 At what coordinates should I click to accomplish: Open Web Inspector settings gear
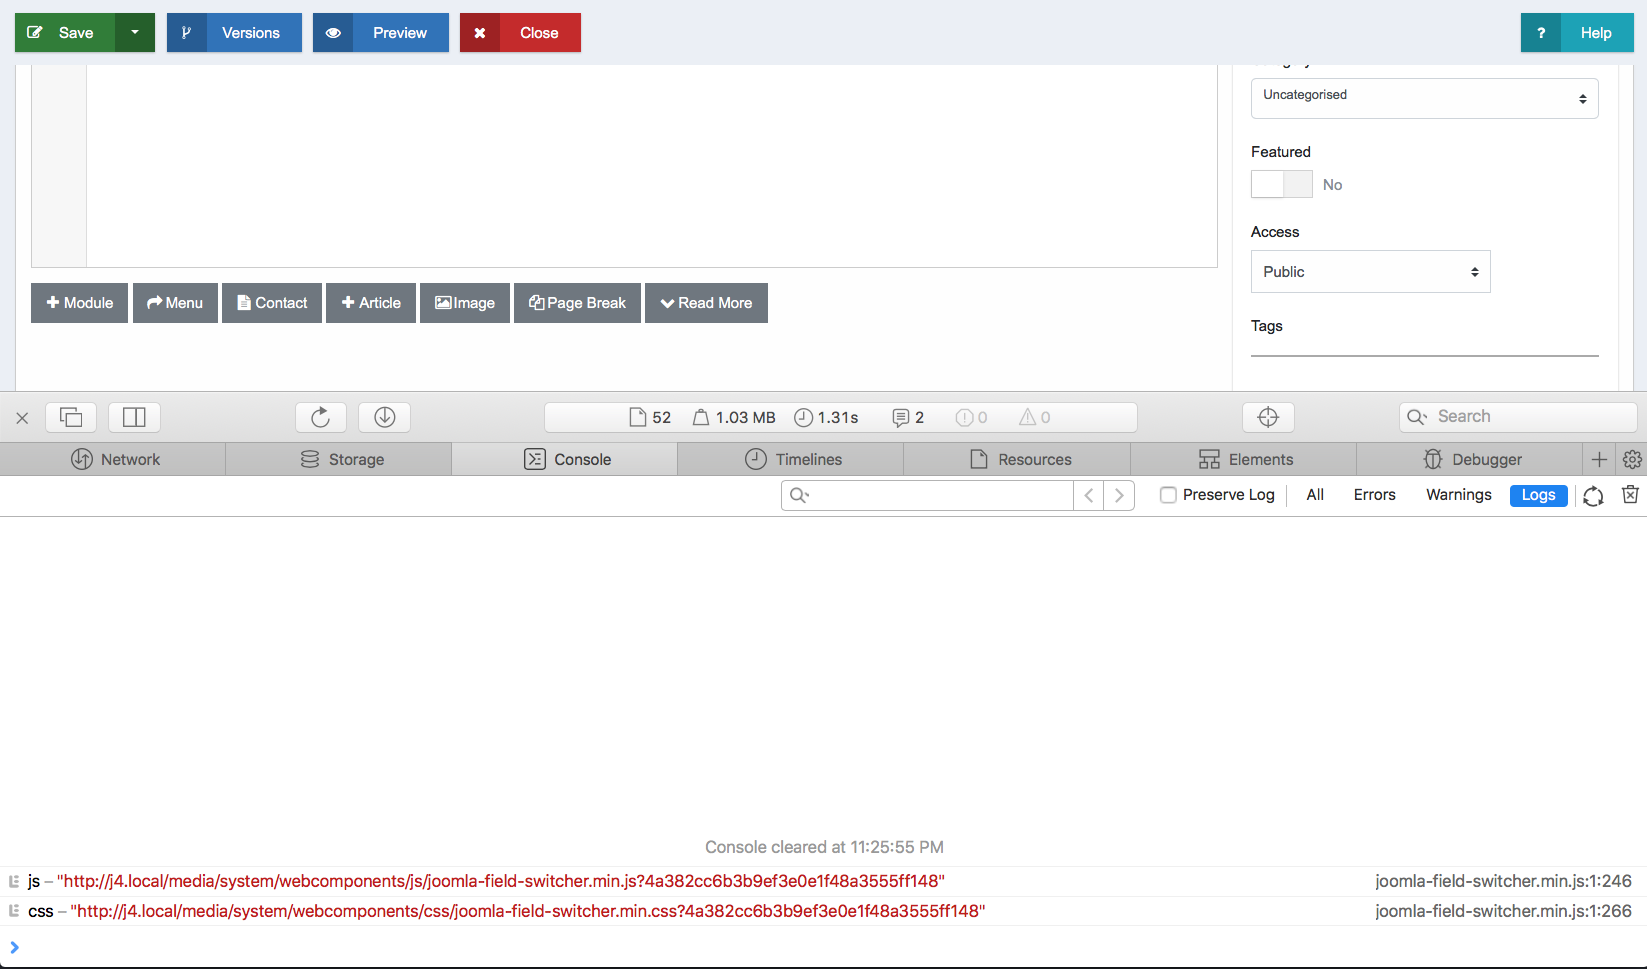[1632, 459]
